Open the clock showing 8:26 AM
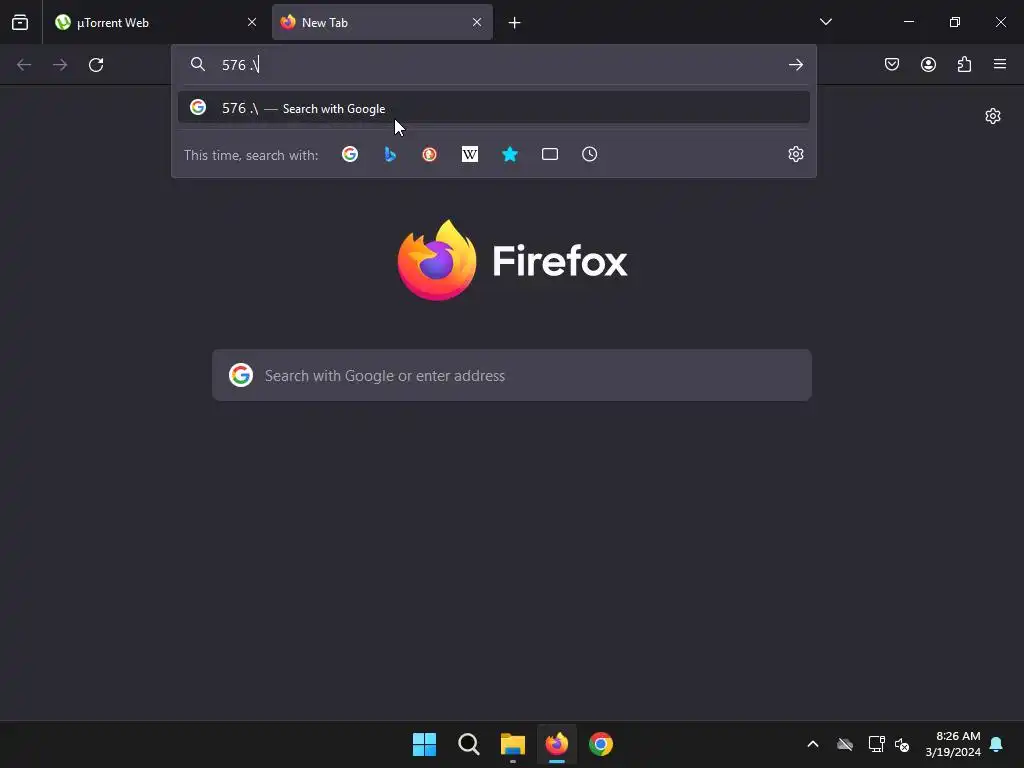This screenshot has height=768, width=1024. (953, 744)
